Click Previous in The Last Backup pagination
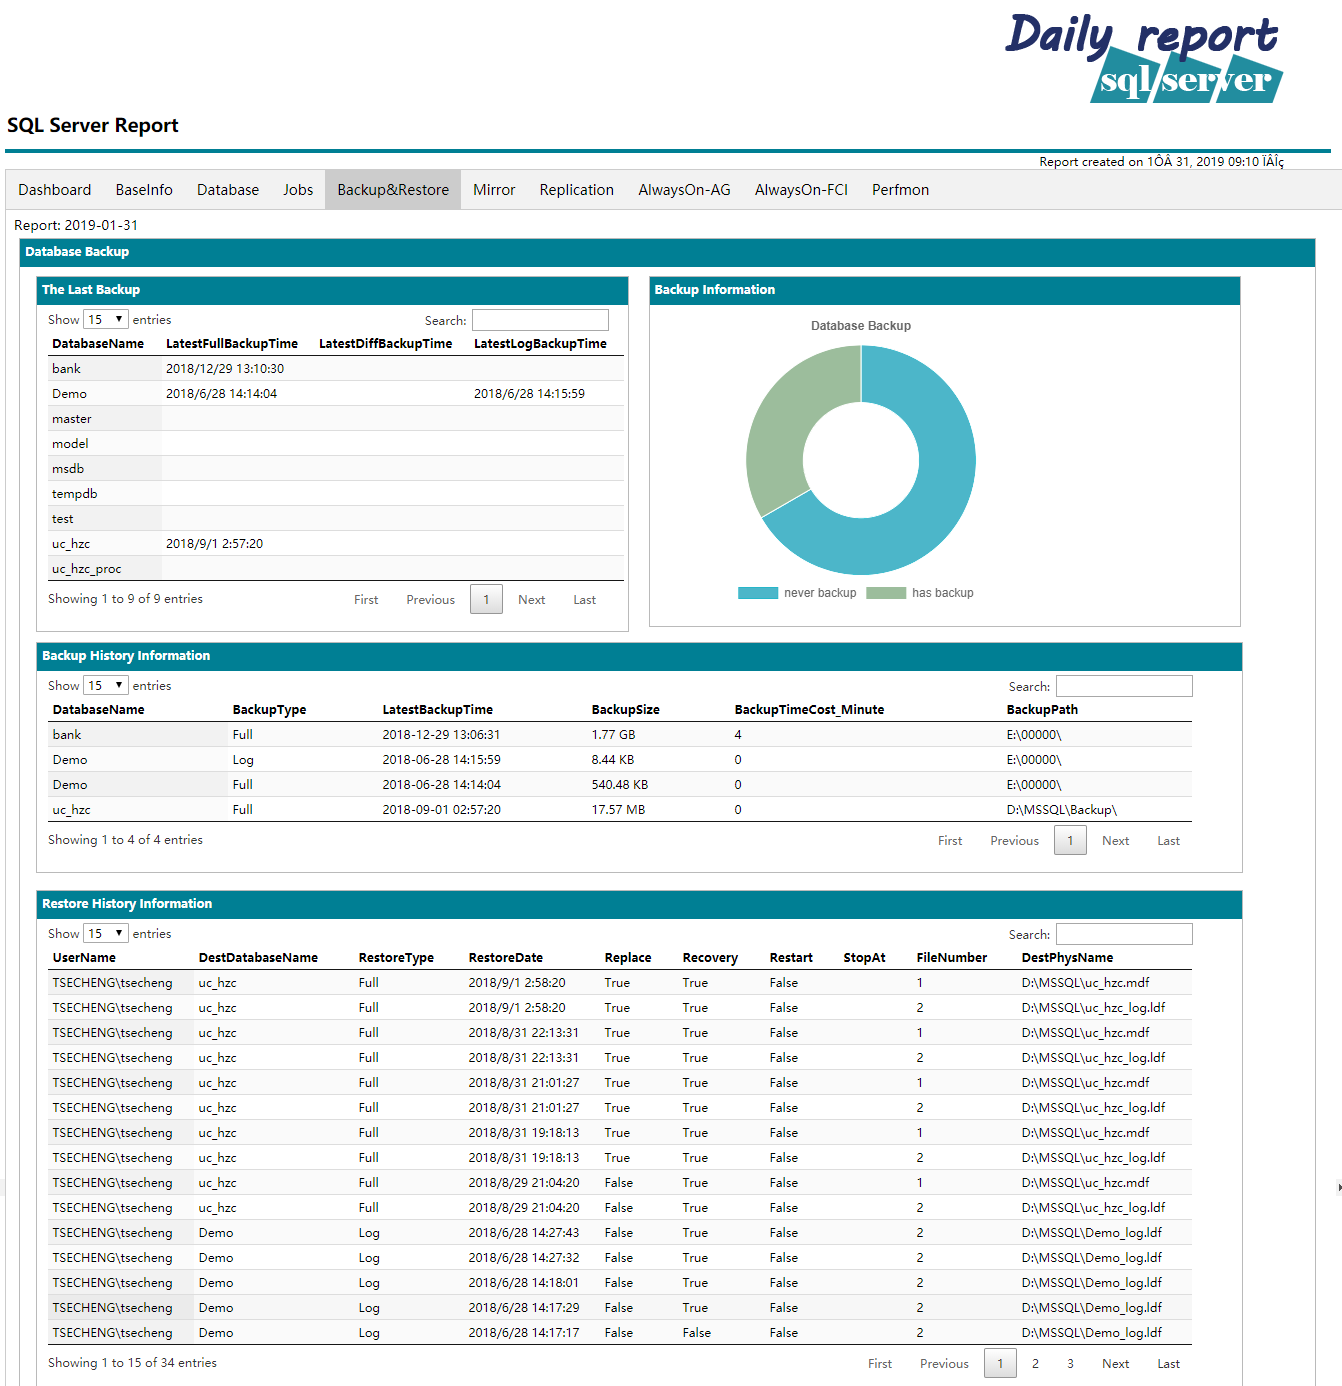This screenshot has height=1386, width=1342. pyautogui.click(x=430, y=600)
